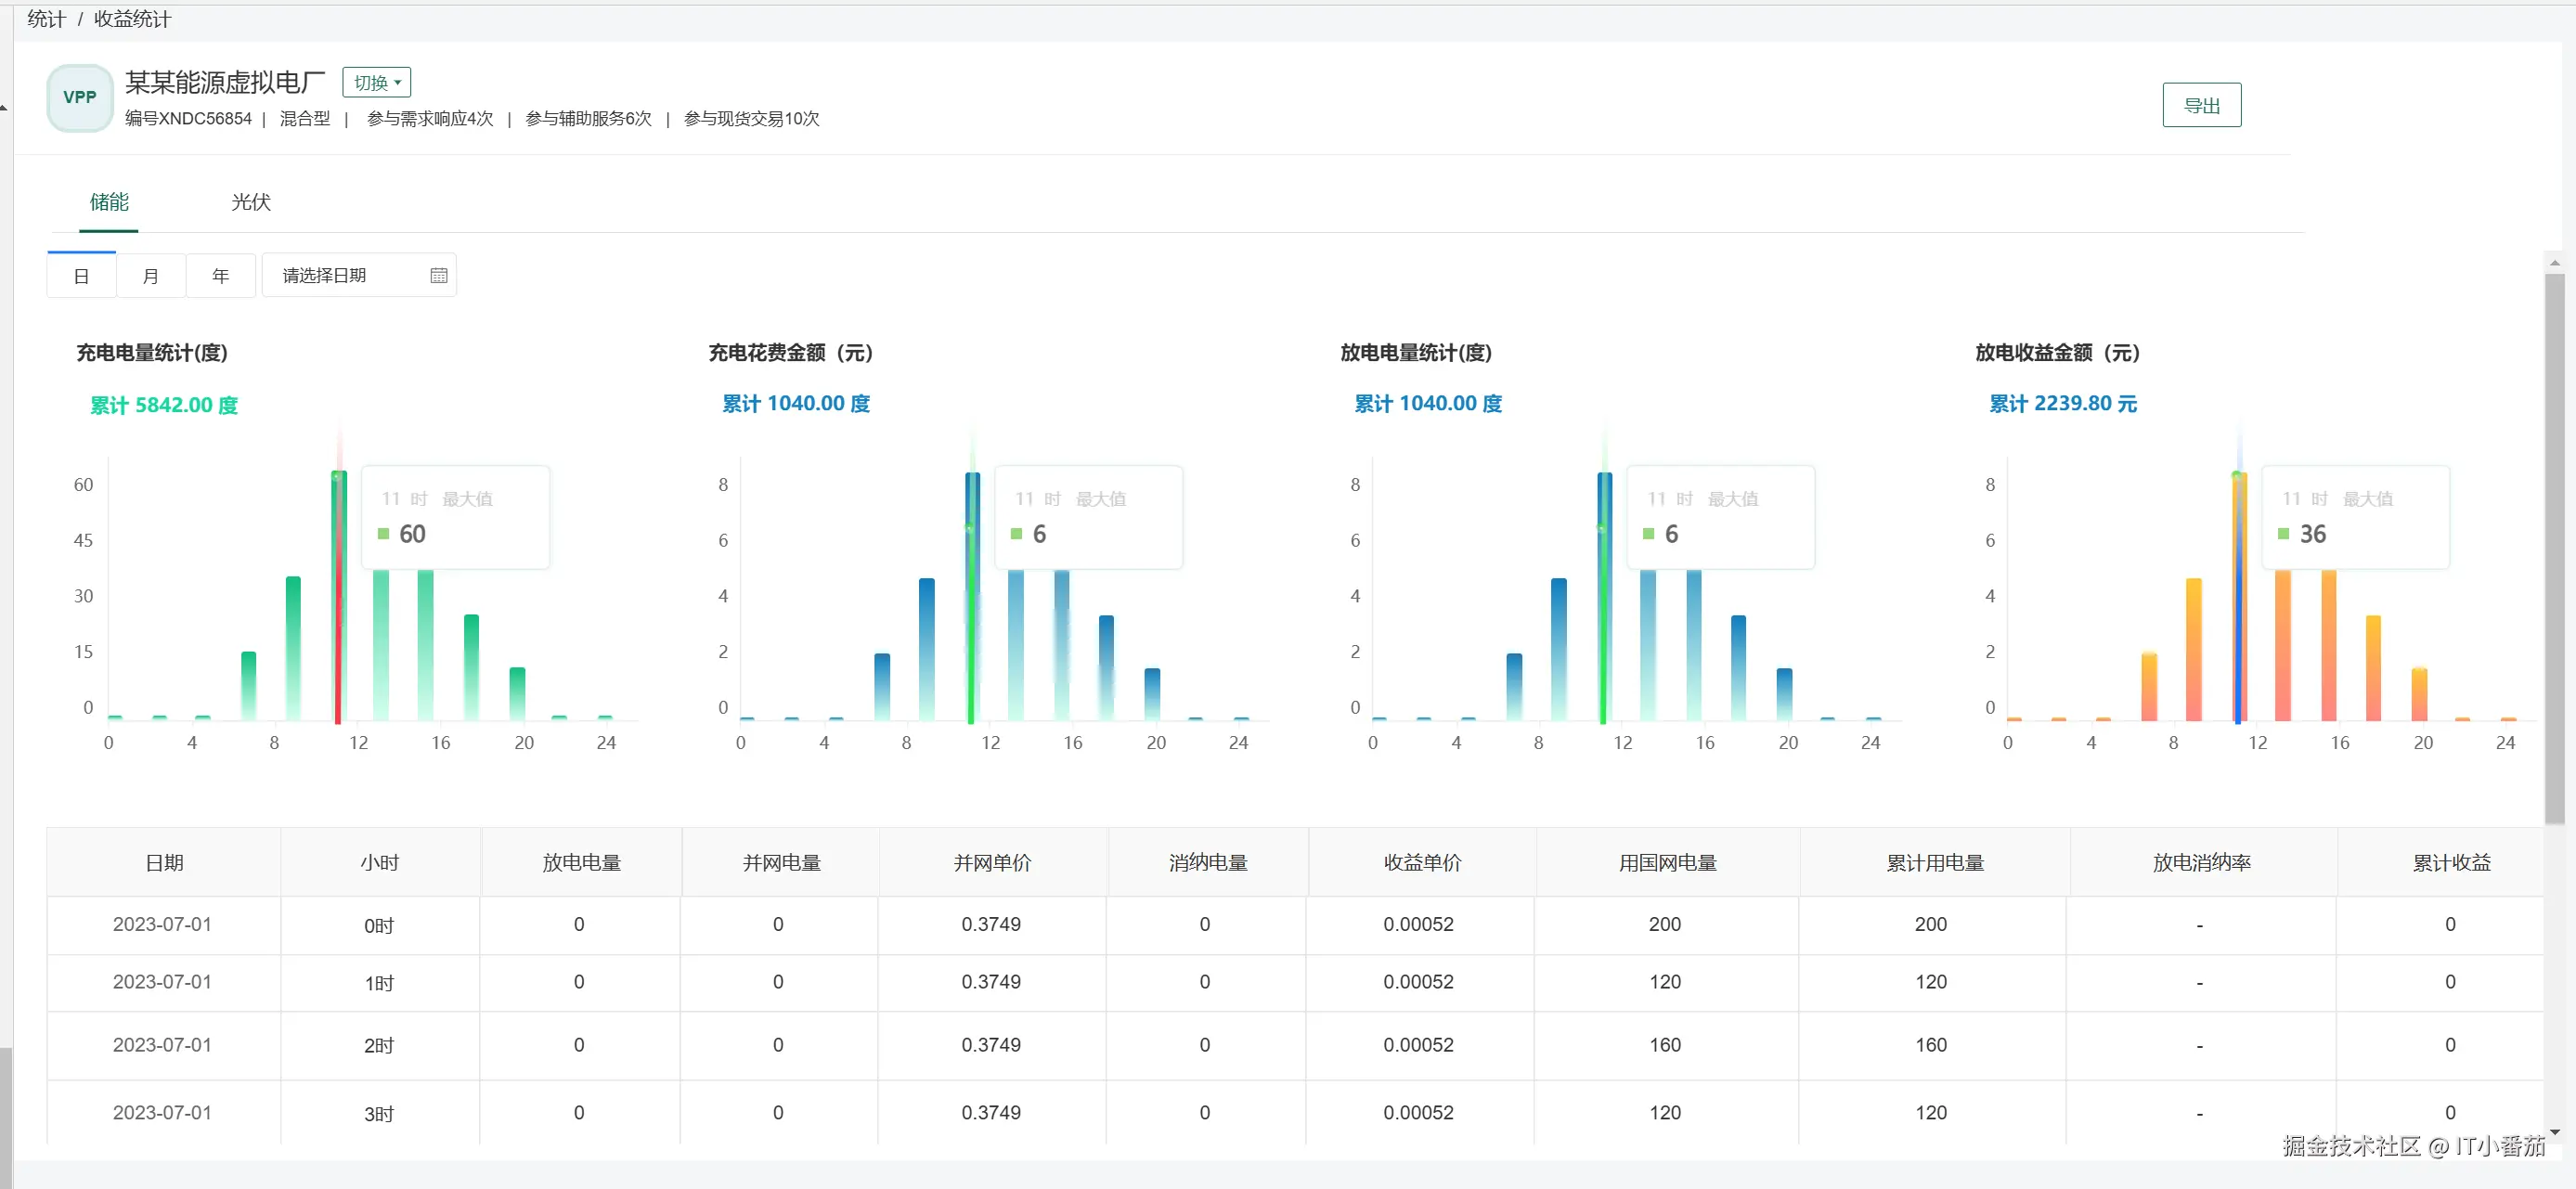Click the green legend square beside 60
2576x1189 pixels.
tap(383, 534)
